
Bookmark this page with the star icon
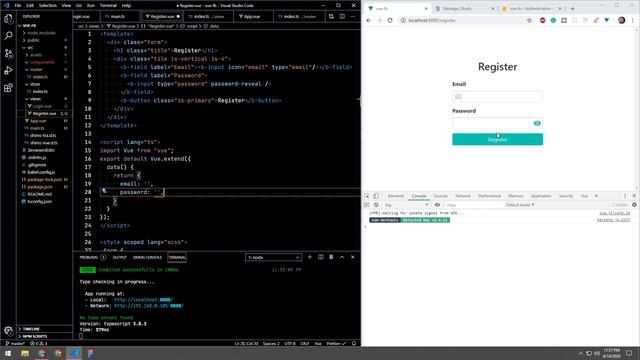tap(529, 20)
